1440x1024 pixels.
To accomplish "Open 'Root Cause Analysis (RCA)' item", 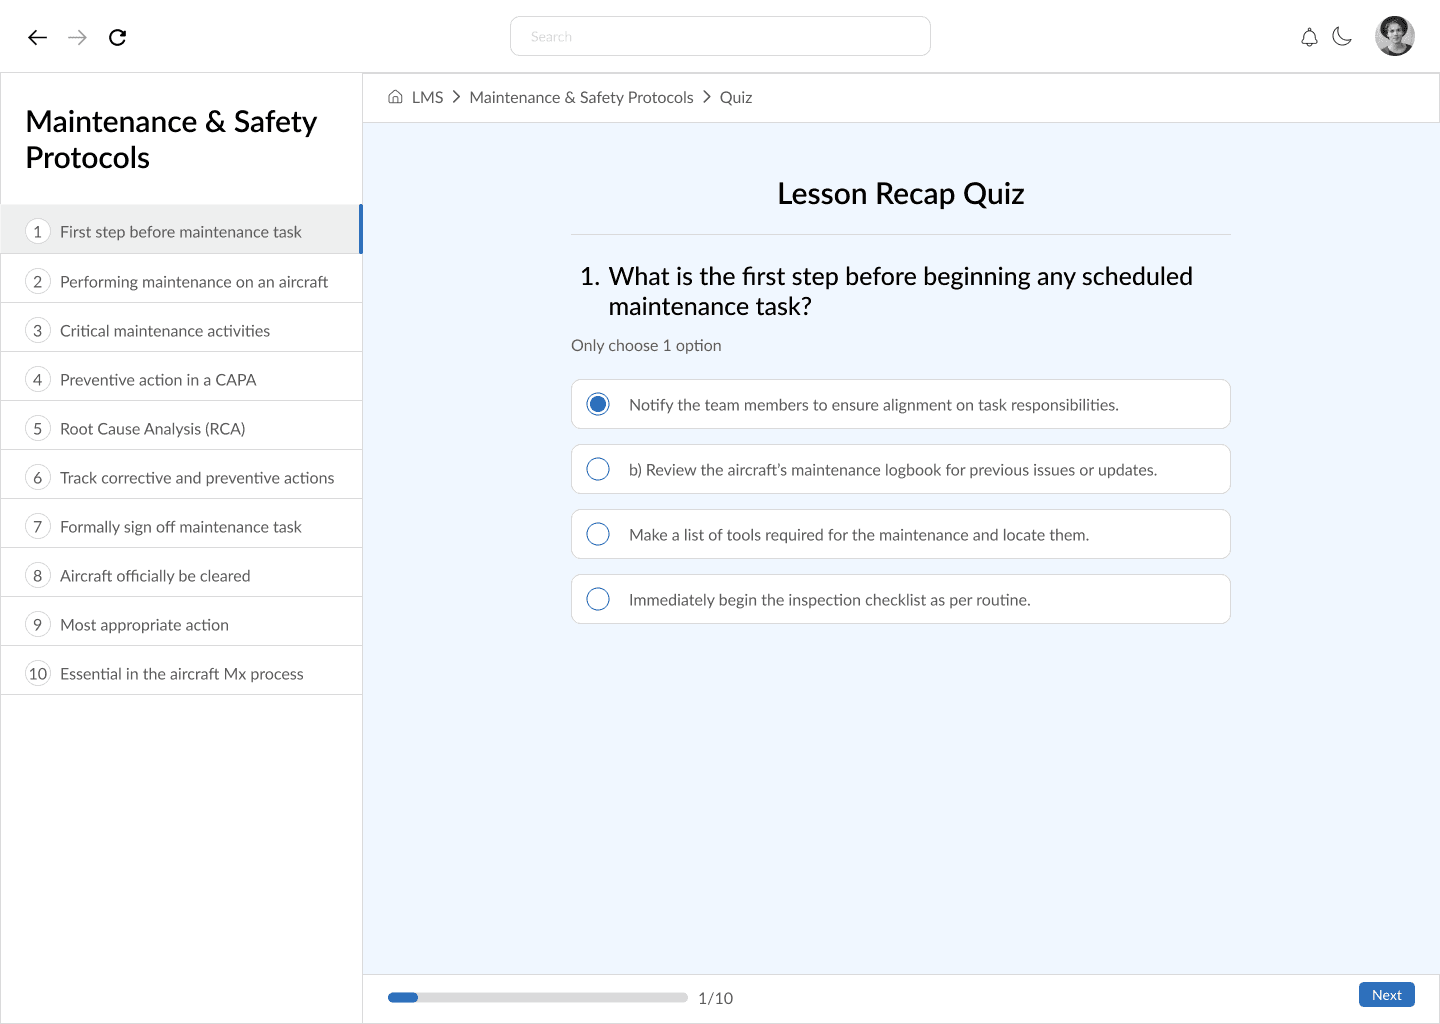I will pyautogui.click(x=181, y=428).
